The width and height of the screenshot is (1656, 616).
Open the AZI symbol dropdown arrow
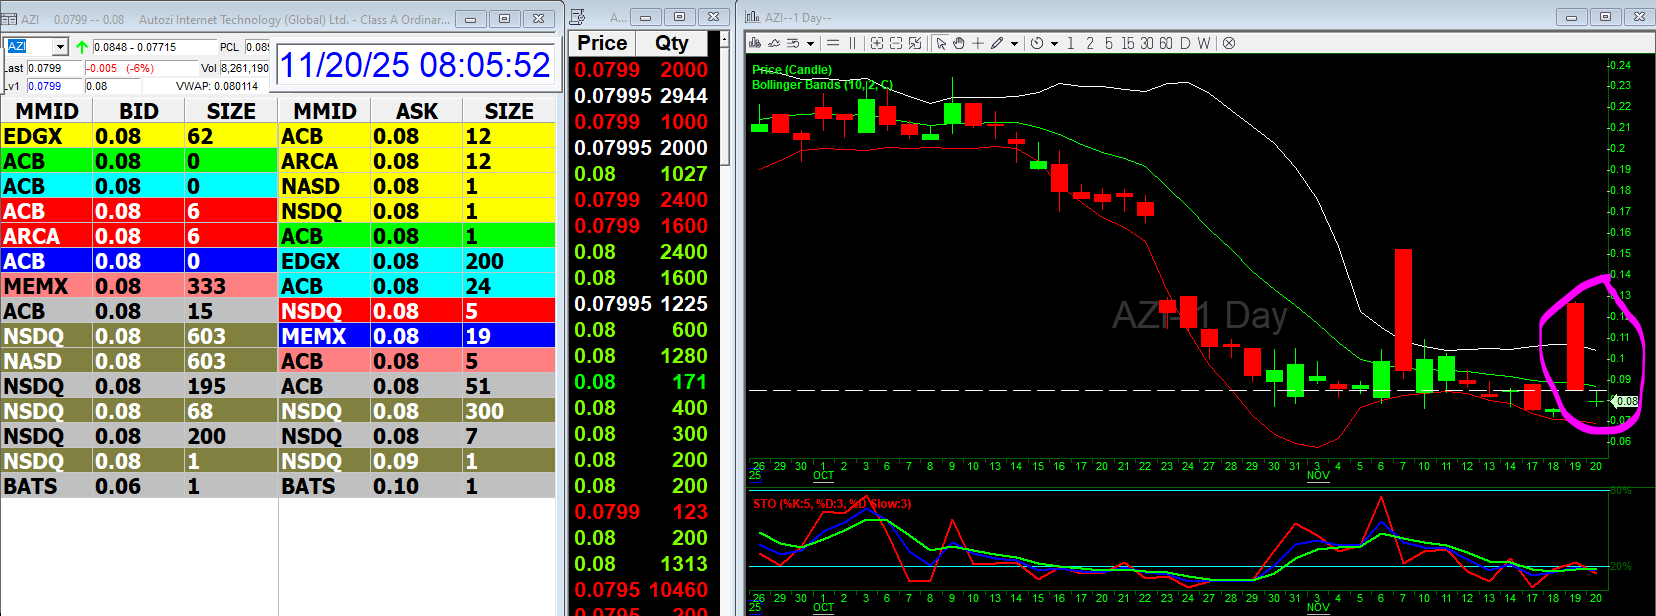pyautogui.click(x=60, y=47)
